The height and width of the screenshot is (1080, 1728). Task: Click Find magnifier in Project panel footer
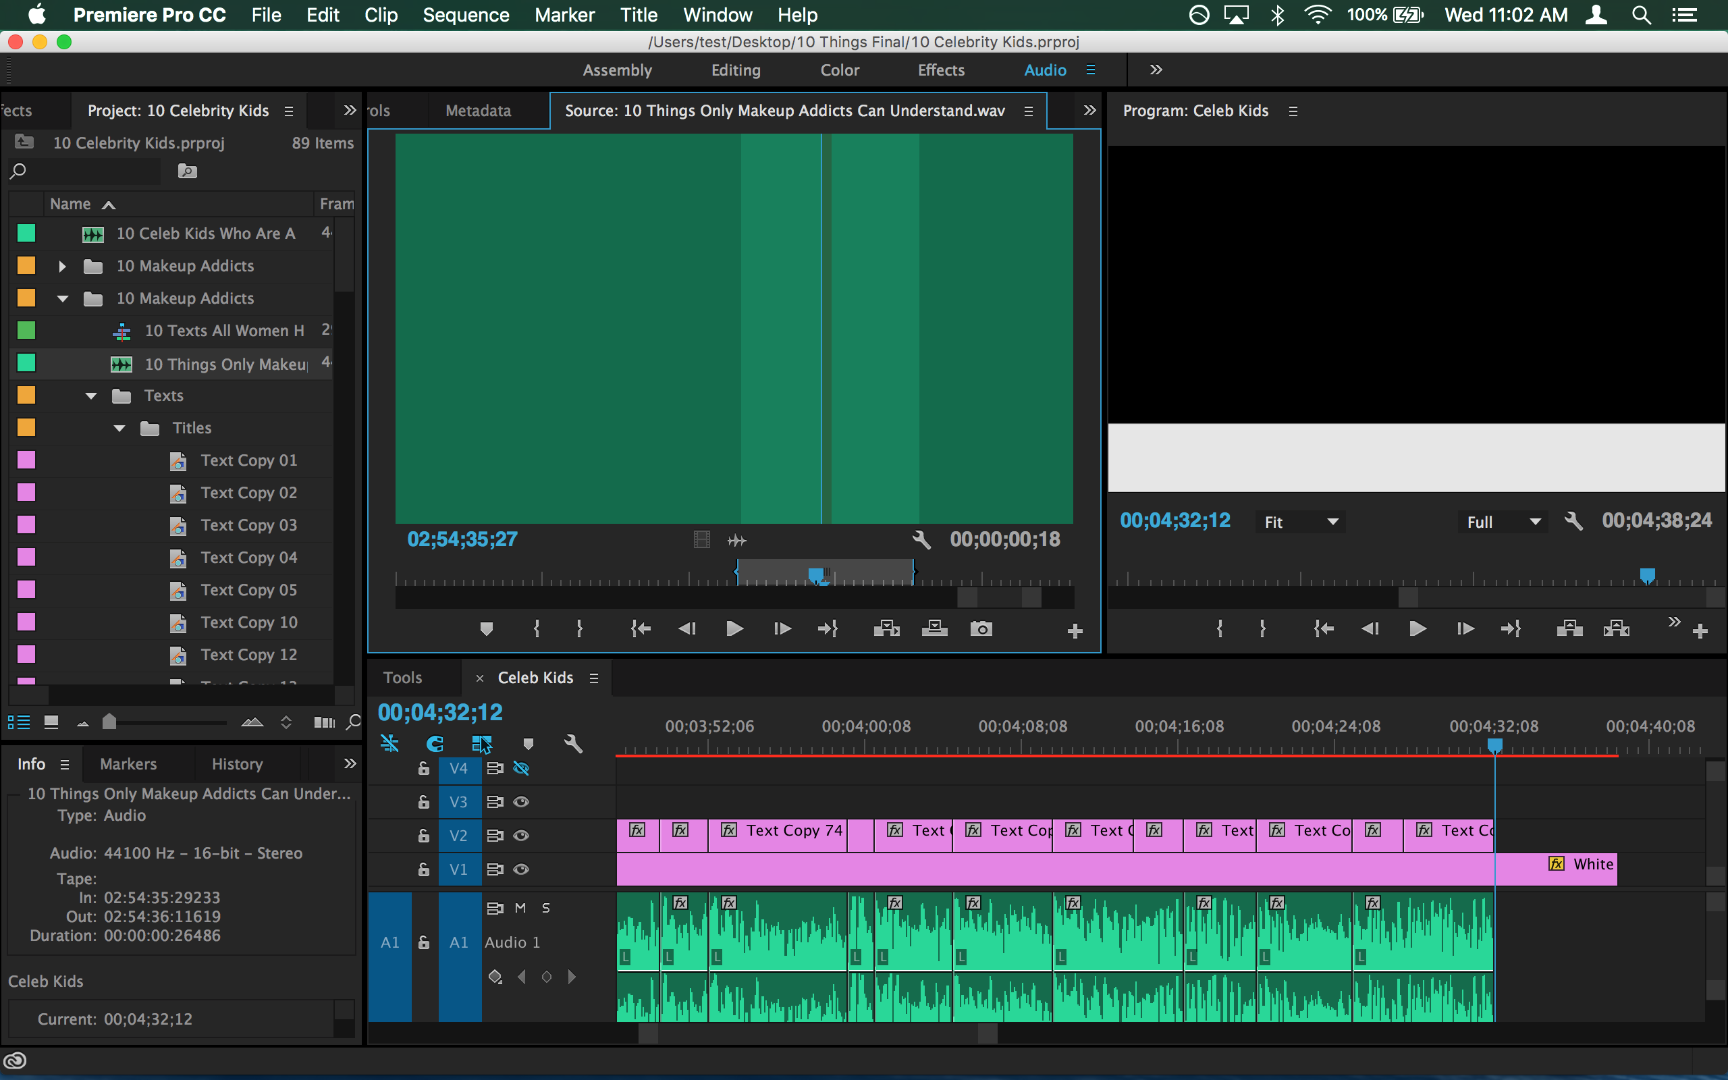pos(353,722)
